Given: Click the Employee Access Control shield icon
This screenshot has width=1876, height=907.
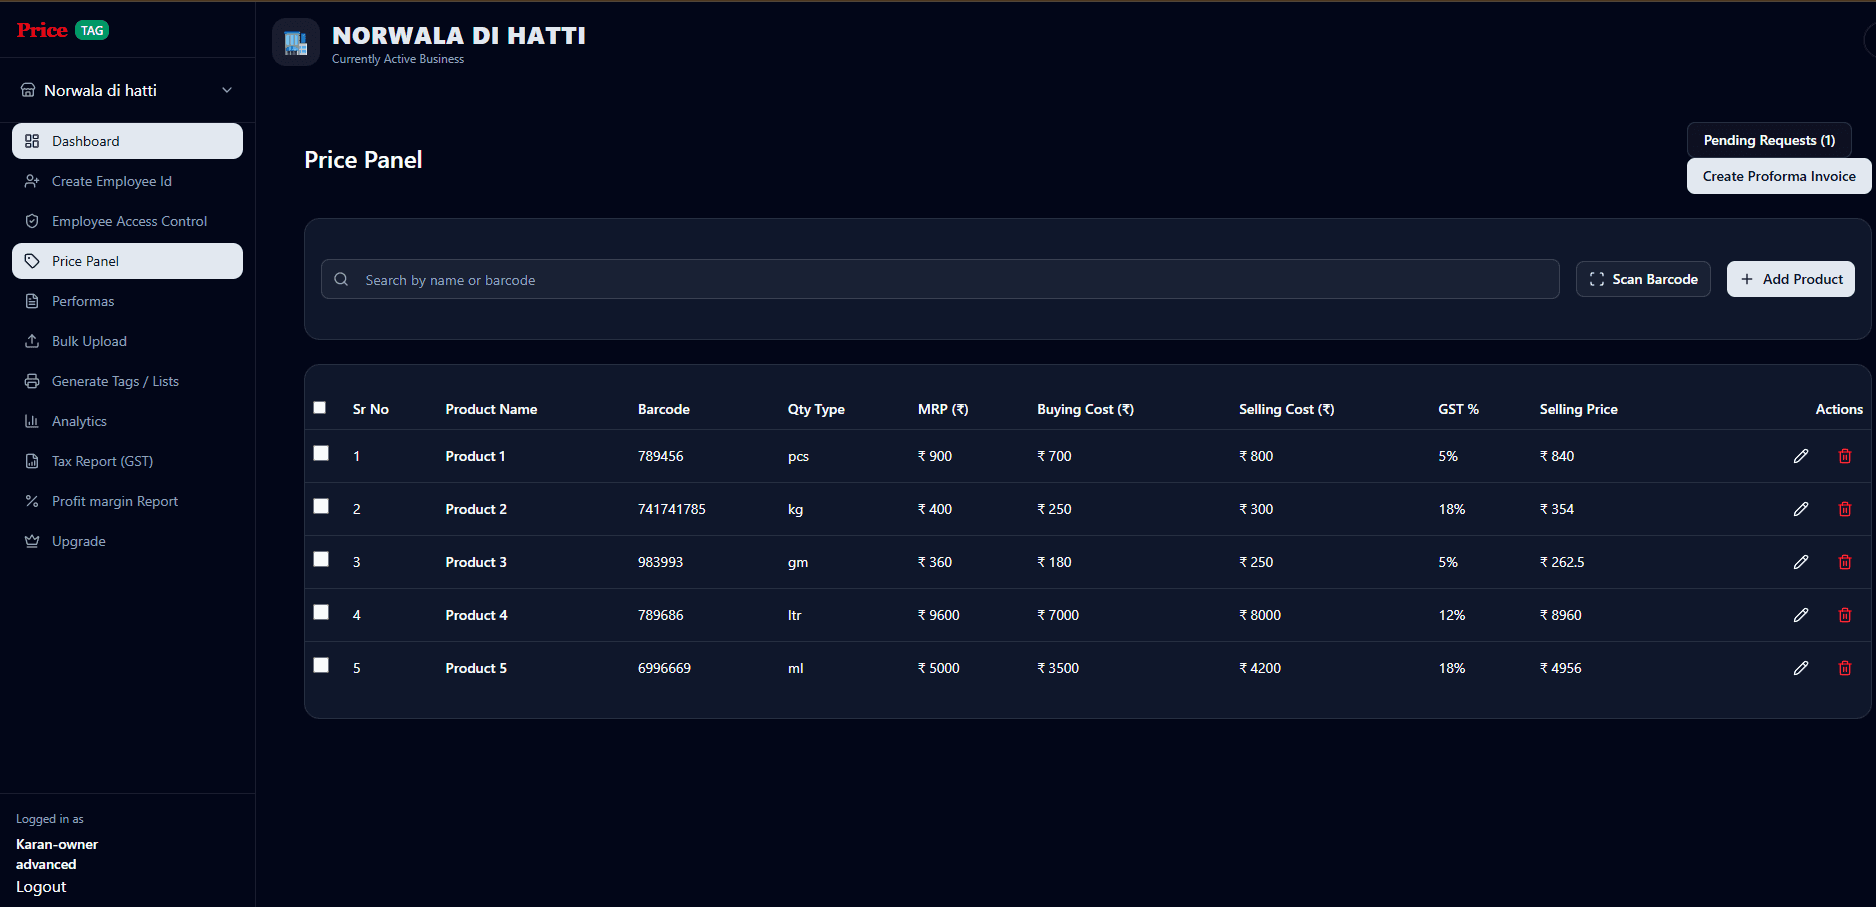Looking at the screenshot, I should tap(32, 221).
